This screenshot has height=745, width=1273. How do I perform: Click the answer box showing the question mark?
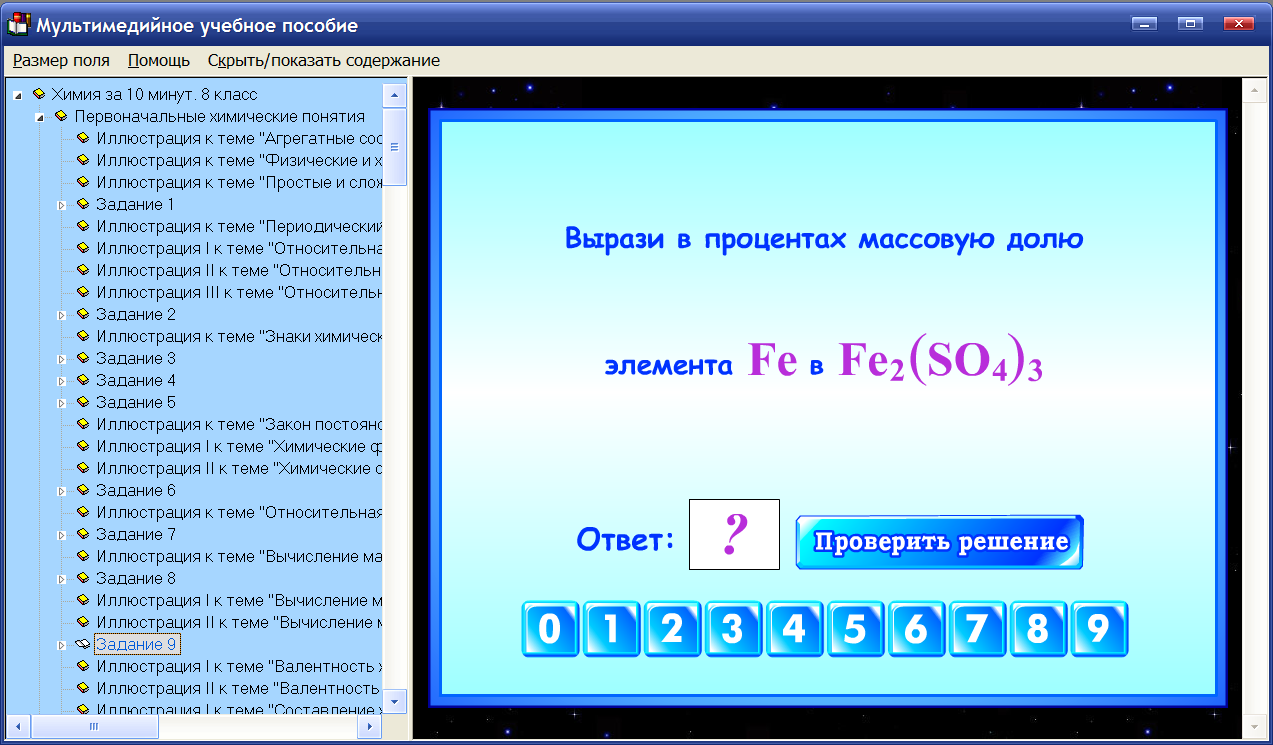(733, 534)
